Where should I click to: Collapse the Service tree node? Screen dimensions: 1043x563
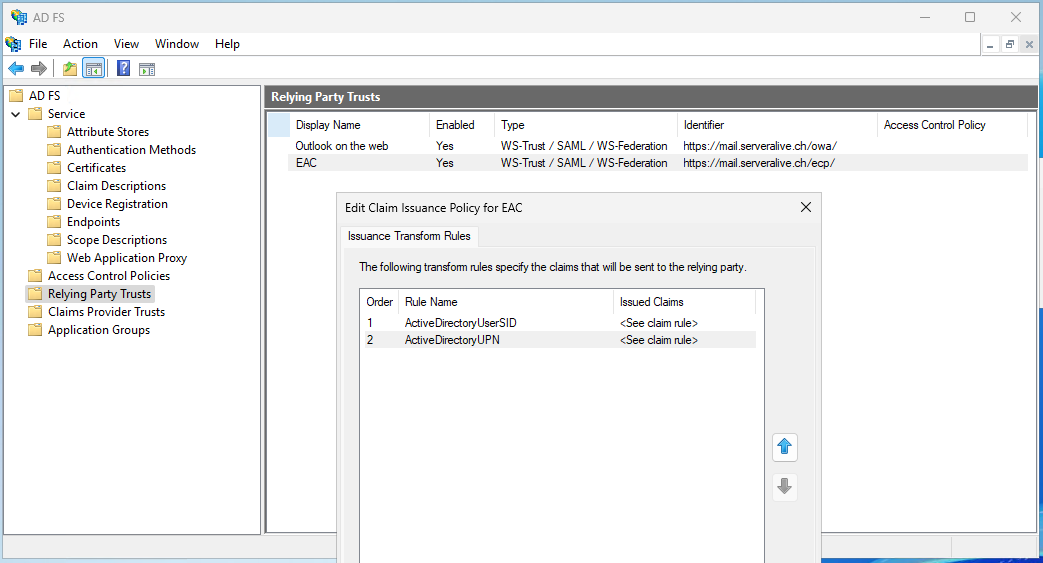point(15,114)
